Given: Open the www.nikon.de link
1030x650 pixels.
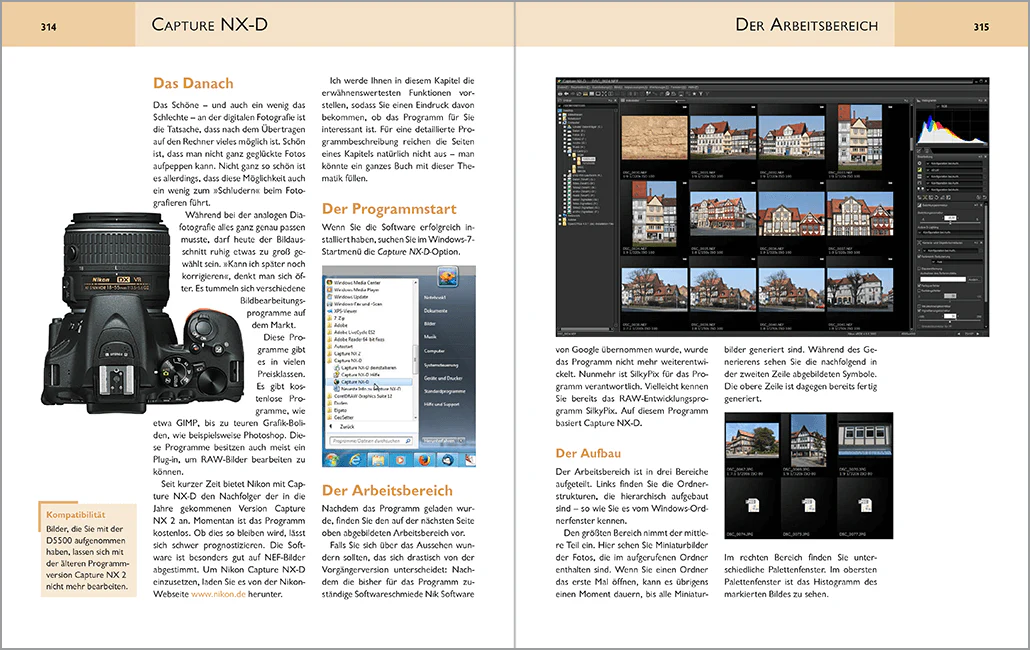Looking at the screenshot, I should point(219,593).
